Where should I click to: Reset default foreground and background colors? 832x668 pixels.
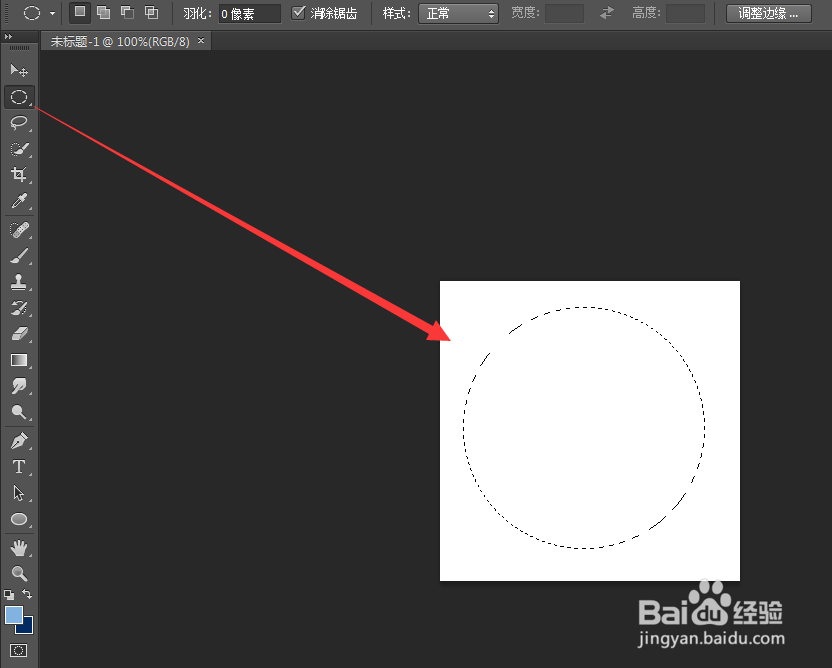point(9,594)
